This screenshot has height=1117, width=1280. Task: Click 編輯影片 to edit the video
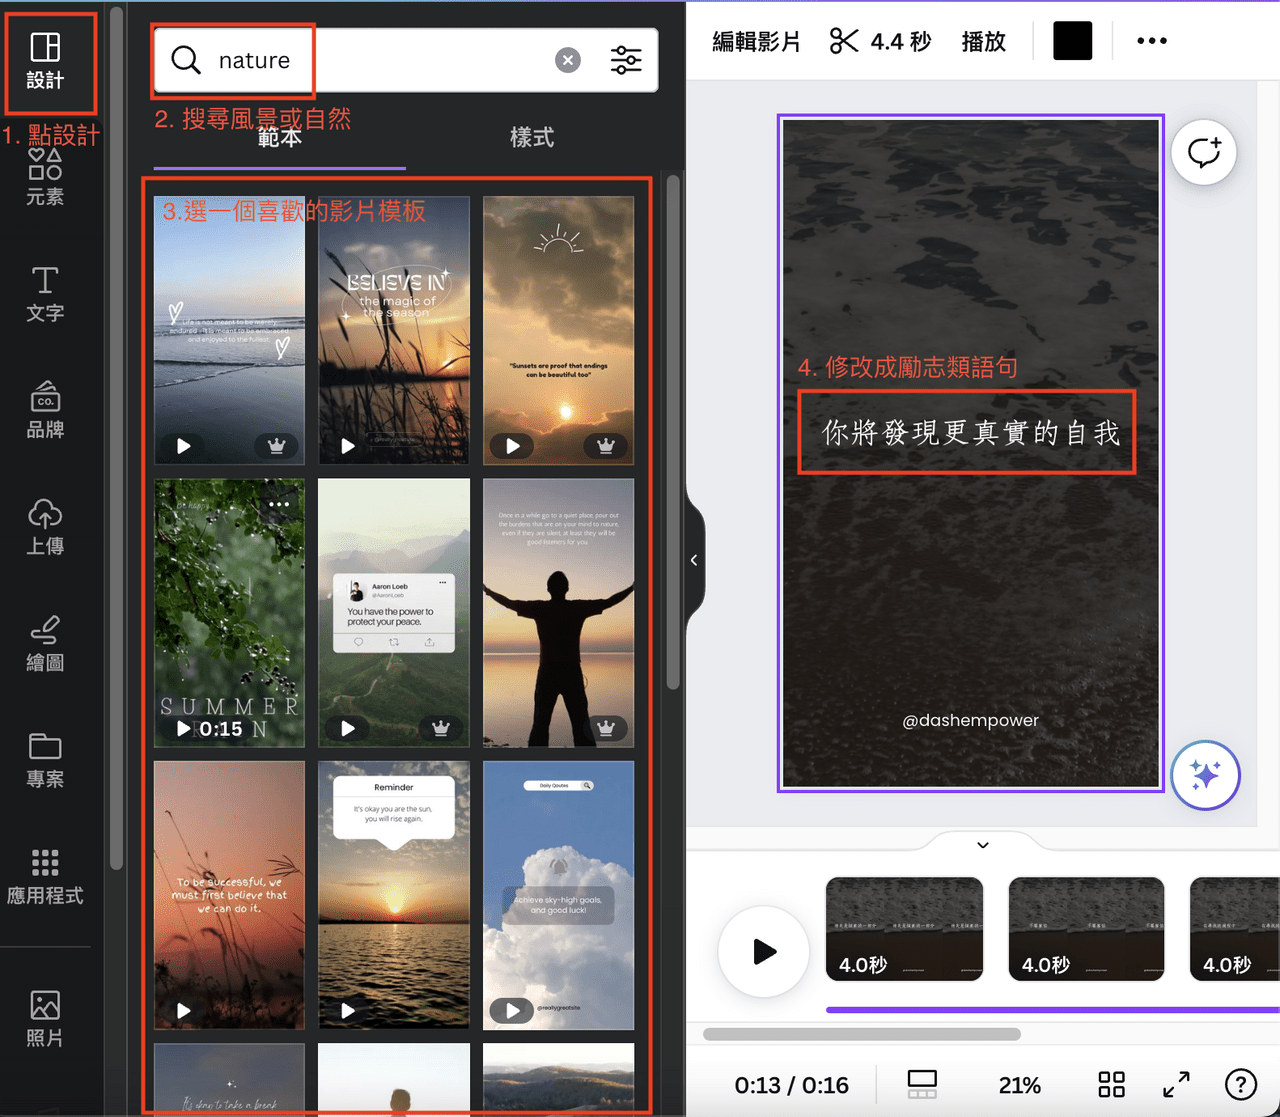click(x=756, y=41)
